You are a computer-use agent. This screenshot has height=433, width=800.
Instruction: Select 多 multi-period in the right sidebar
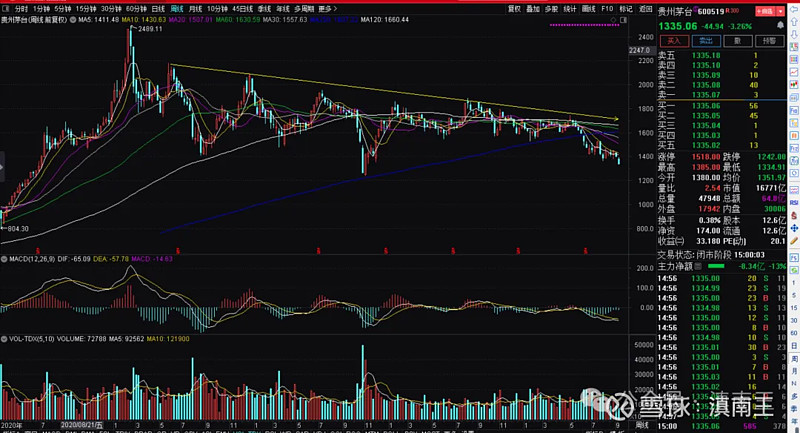(x=794, y=396)
